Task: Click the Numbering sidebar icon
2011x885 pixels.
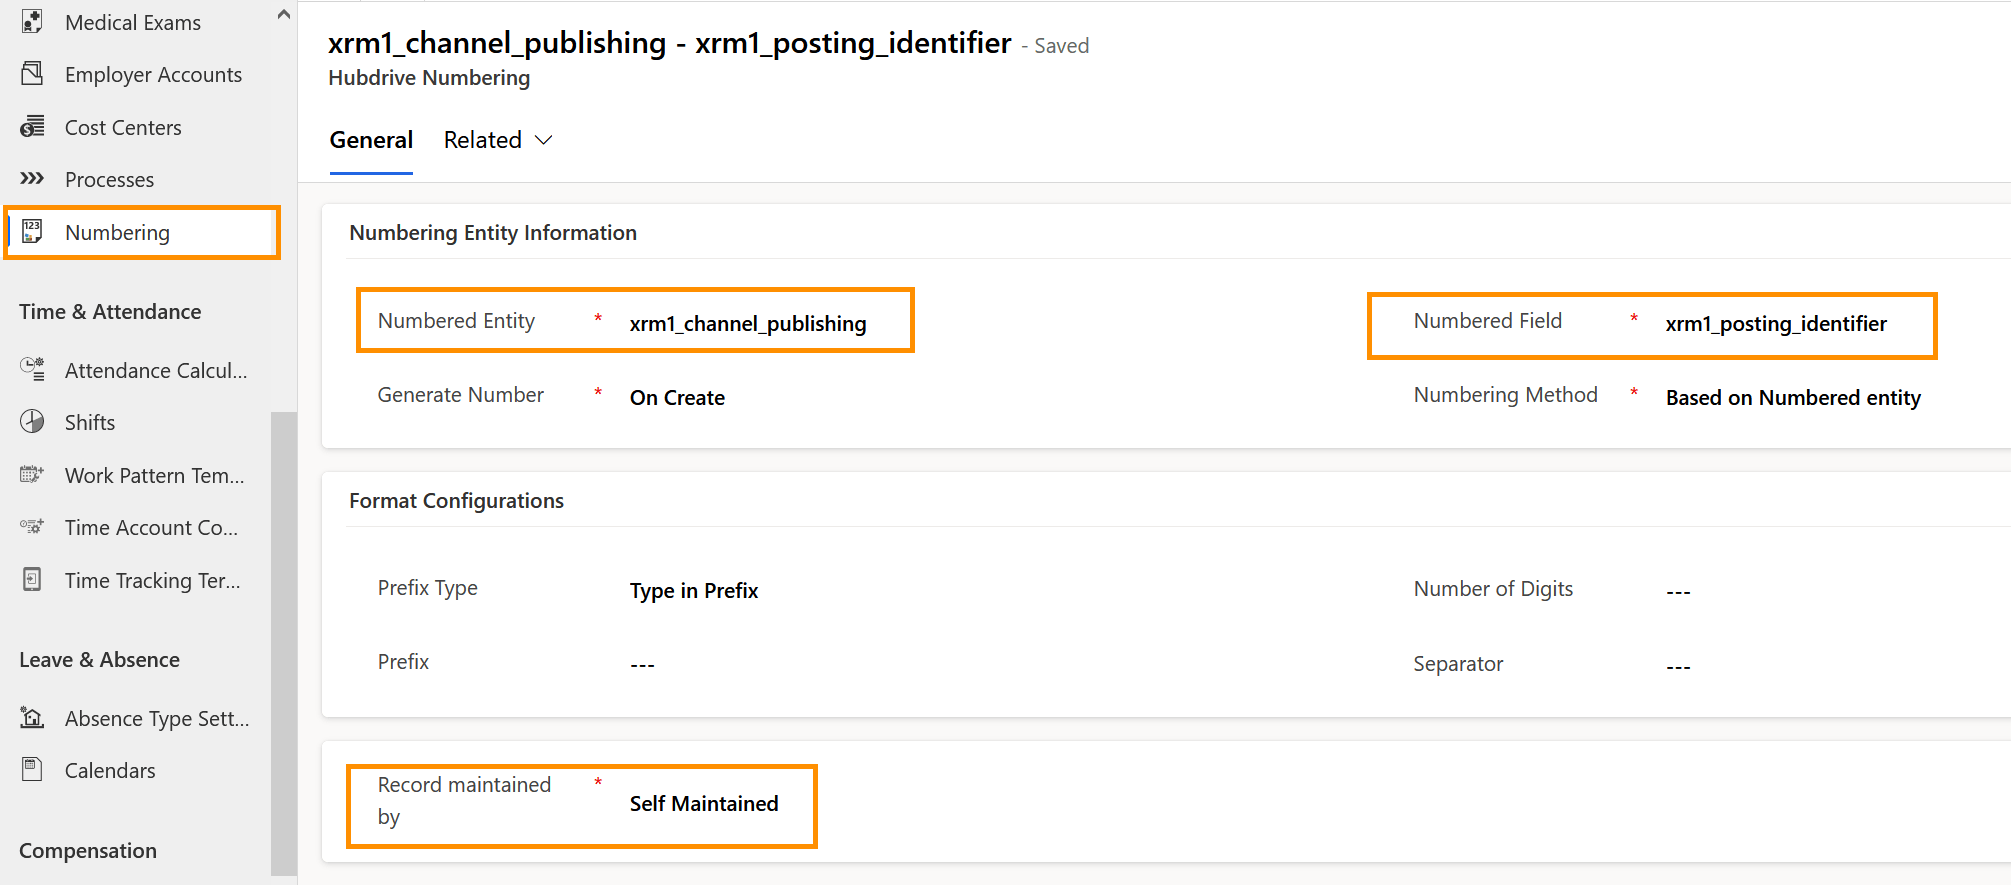Action: 32,232
